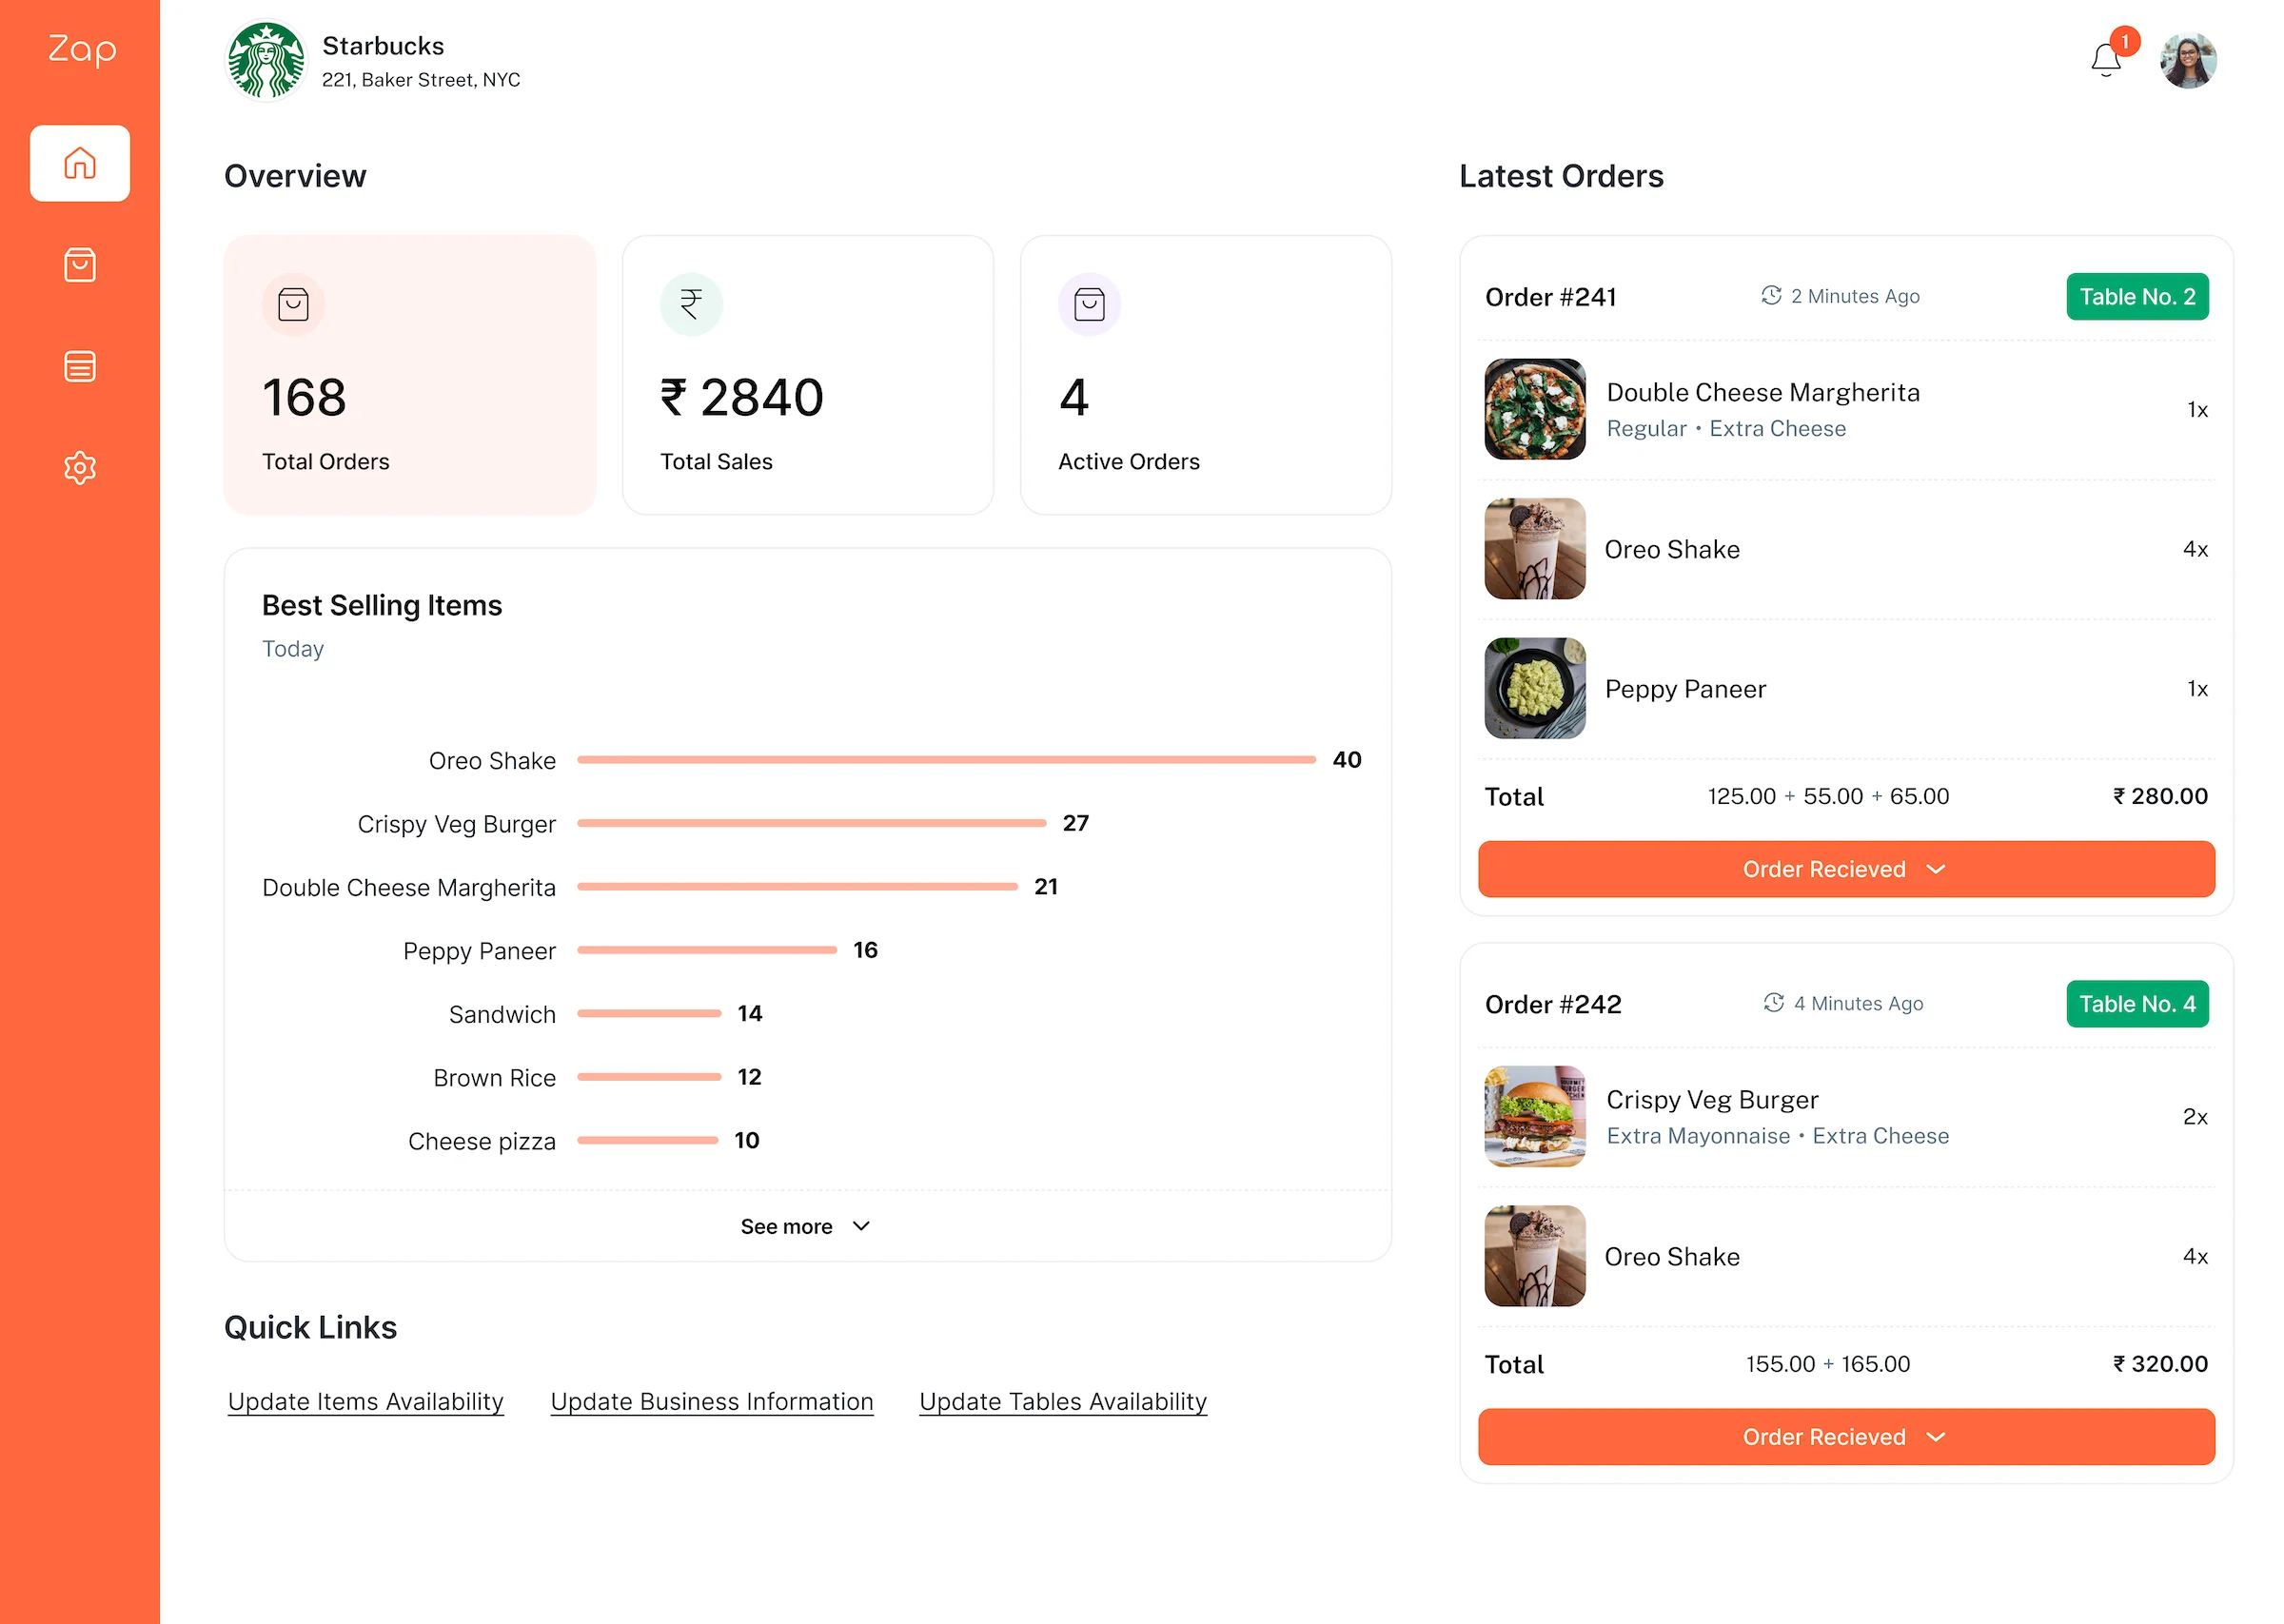Open the user profile avatar
This screenshot has height=1624, width=2284.
click(x=2188, y=61)
